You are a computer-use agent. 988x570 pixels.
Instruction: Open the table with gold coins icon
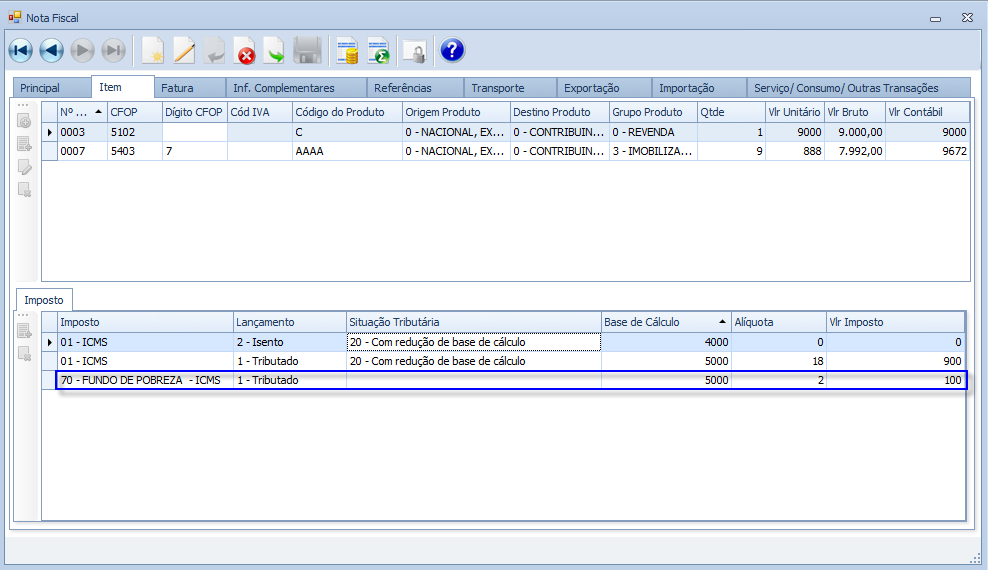[x=347, y=51]
